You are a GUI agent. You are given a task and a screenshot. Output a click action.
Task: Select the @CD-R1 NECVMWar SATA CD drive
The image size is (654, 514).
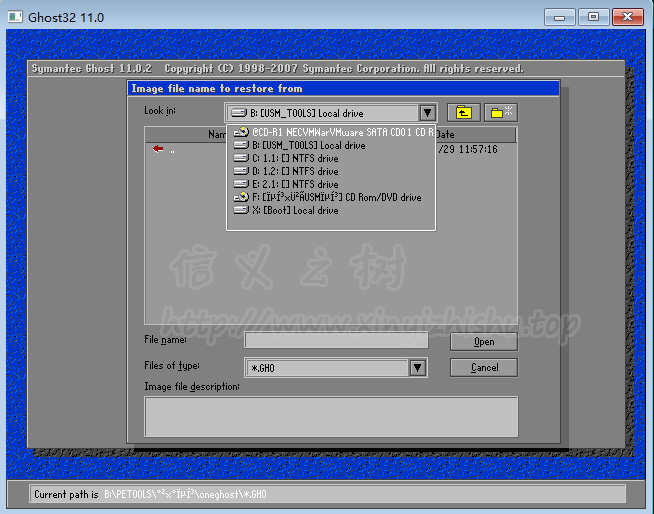click(x=332, y=132)
